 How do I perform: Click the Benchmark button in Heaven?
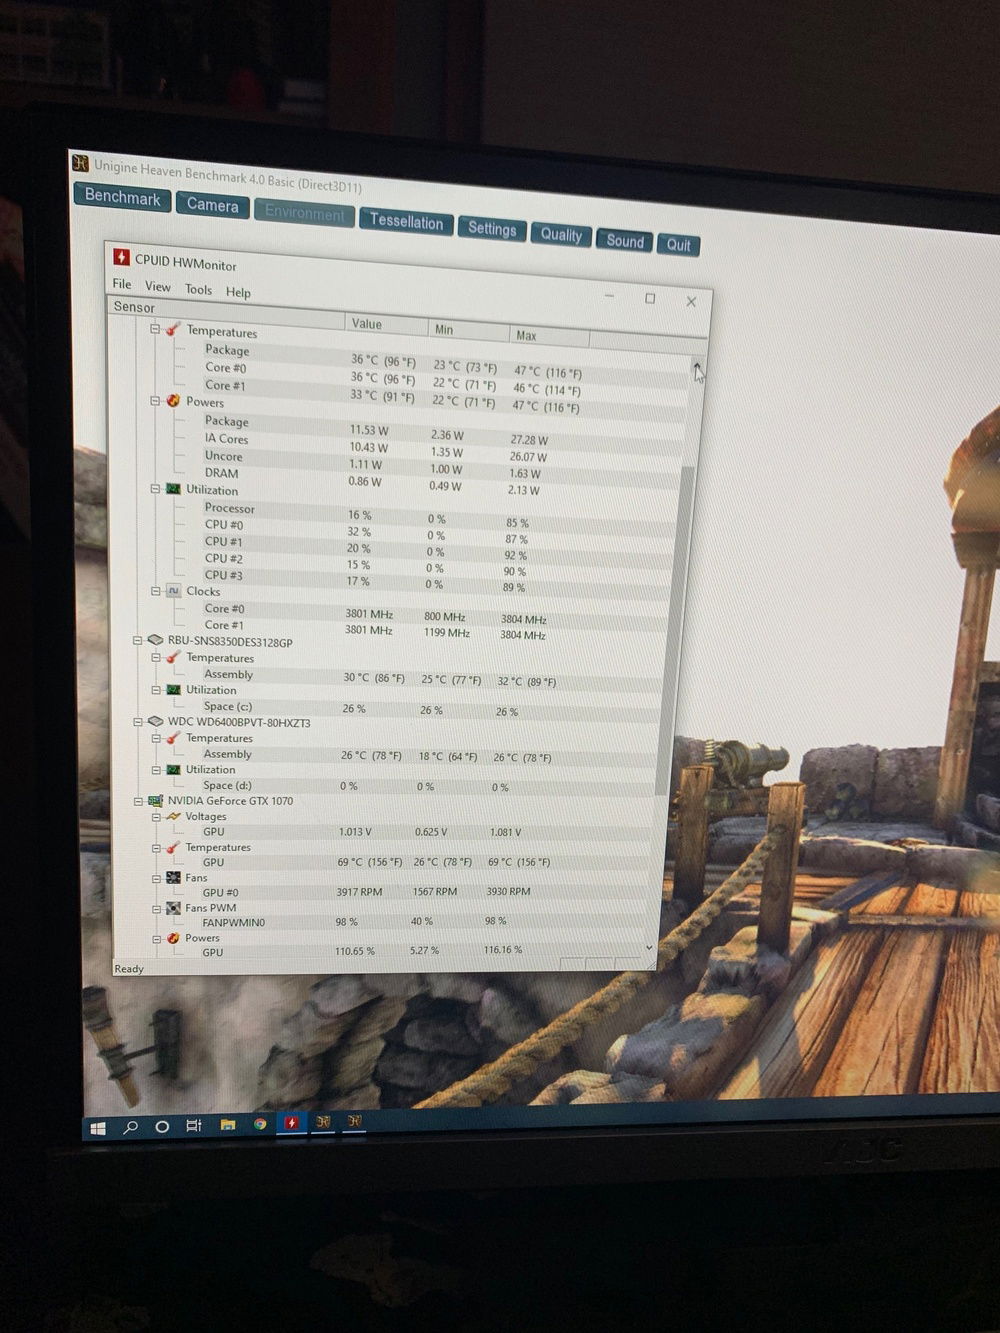pyautogui.click(x=122, y=197)
